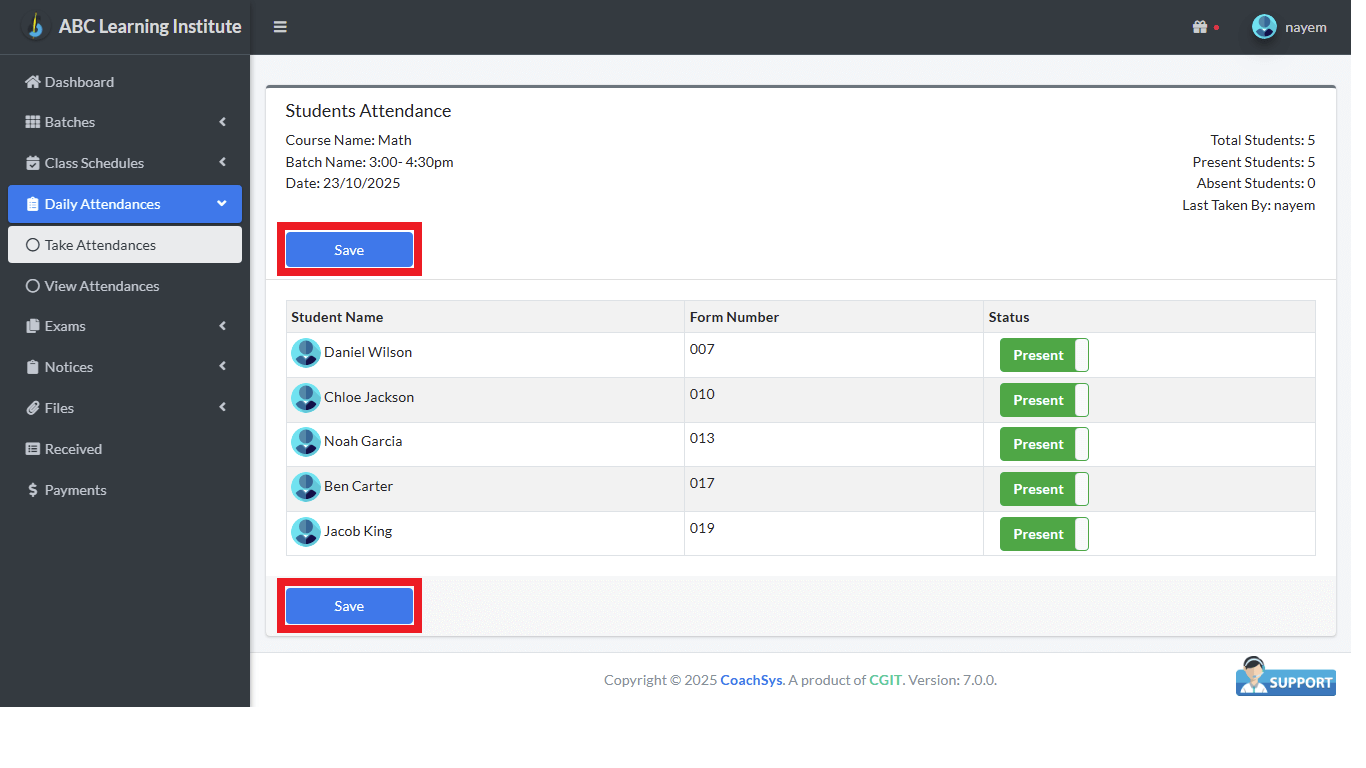
Task: Click the Dashboard home icon
Action: click(33, 82)
